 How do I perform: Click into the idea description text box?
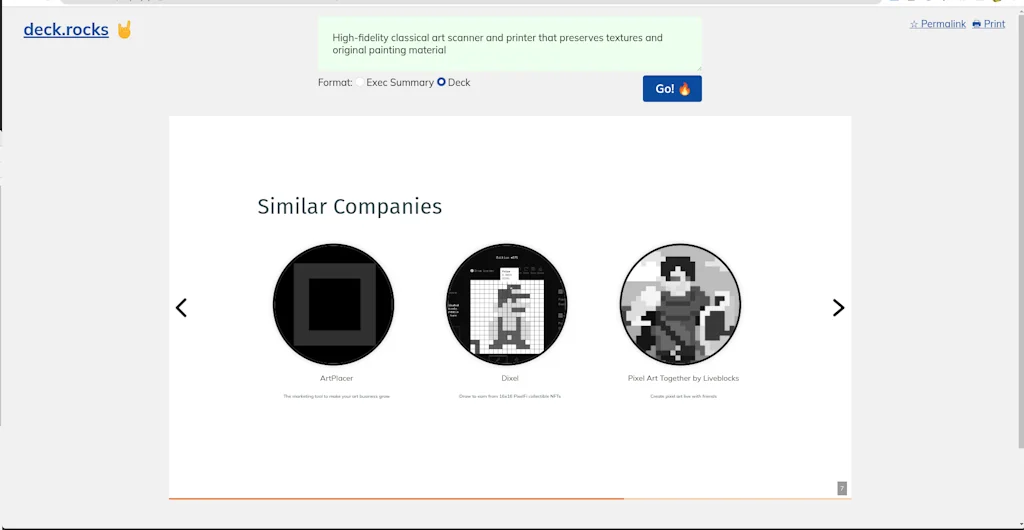(x=510, y=44)
